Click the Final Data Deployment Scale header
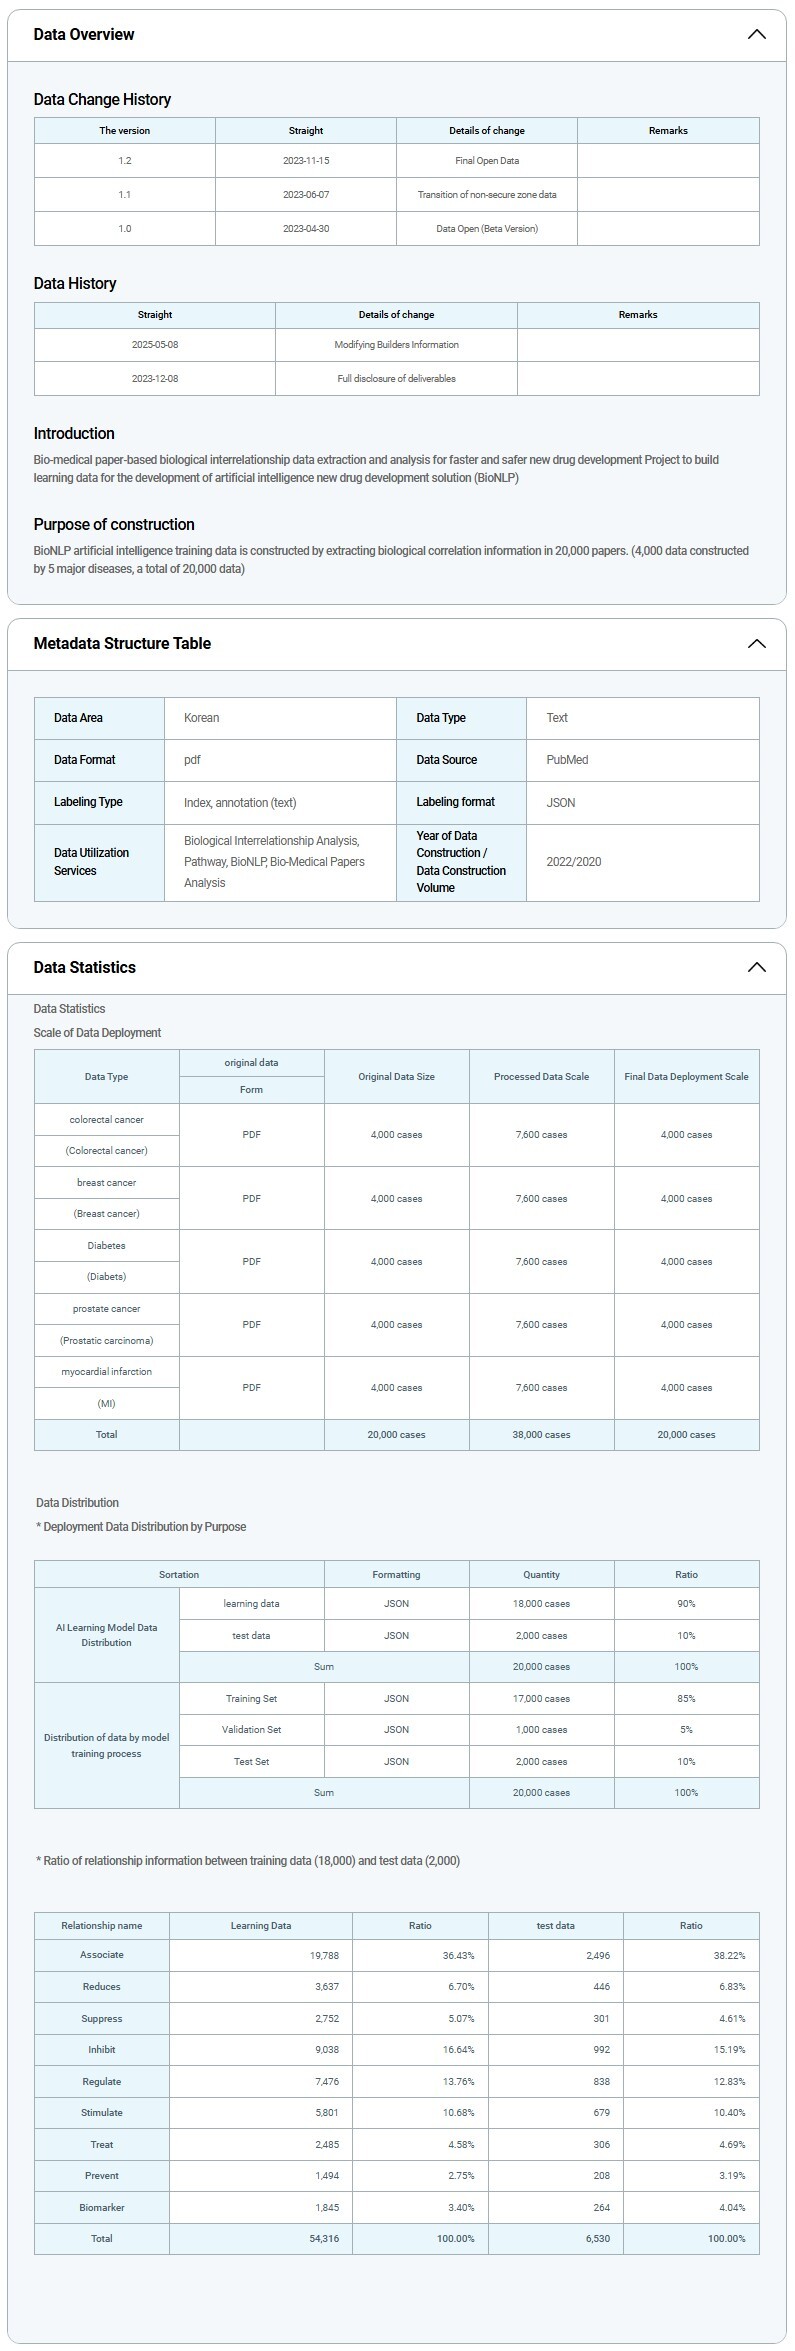The width and height of the screenshot is (795, 2351). point(686,1077)
